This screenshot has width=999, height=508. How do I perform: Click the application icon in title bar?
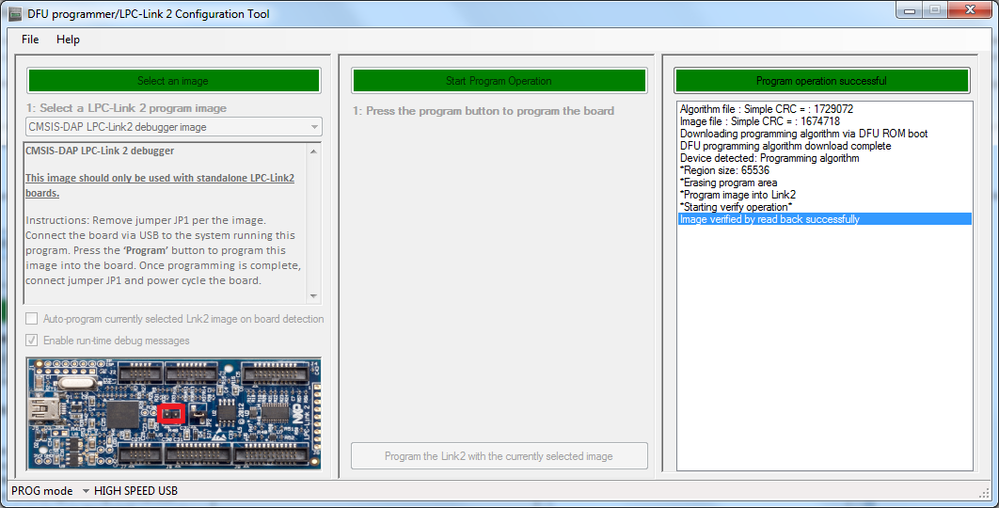pyautogui.click(x=15, y=14)
